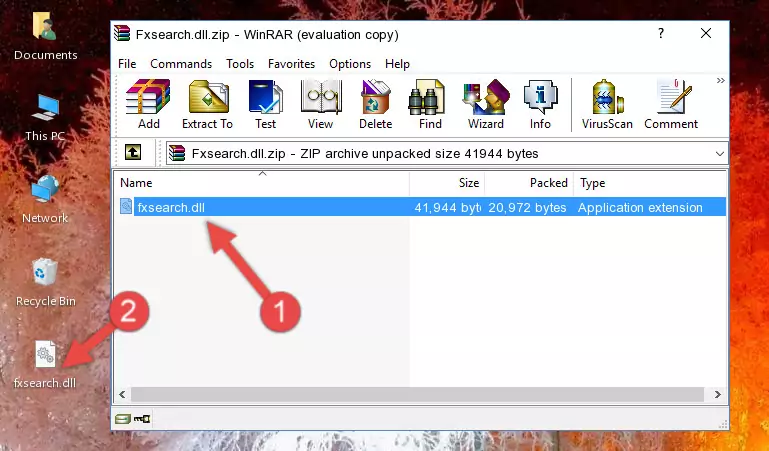Select fxsearch.dll in the archive list

421,207
